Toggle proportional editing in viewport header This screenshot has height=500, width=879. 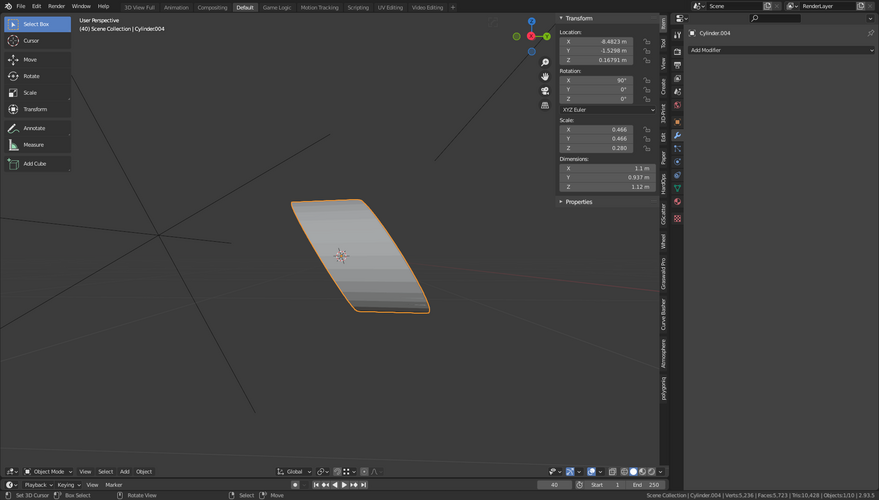point(364,471)
